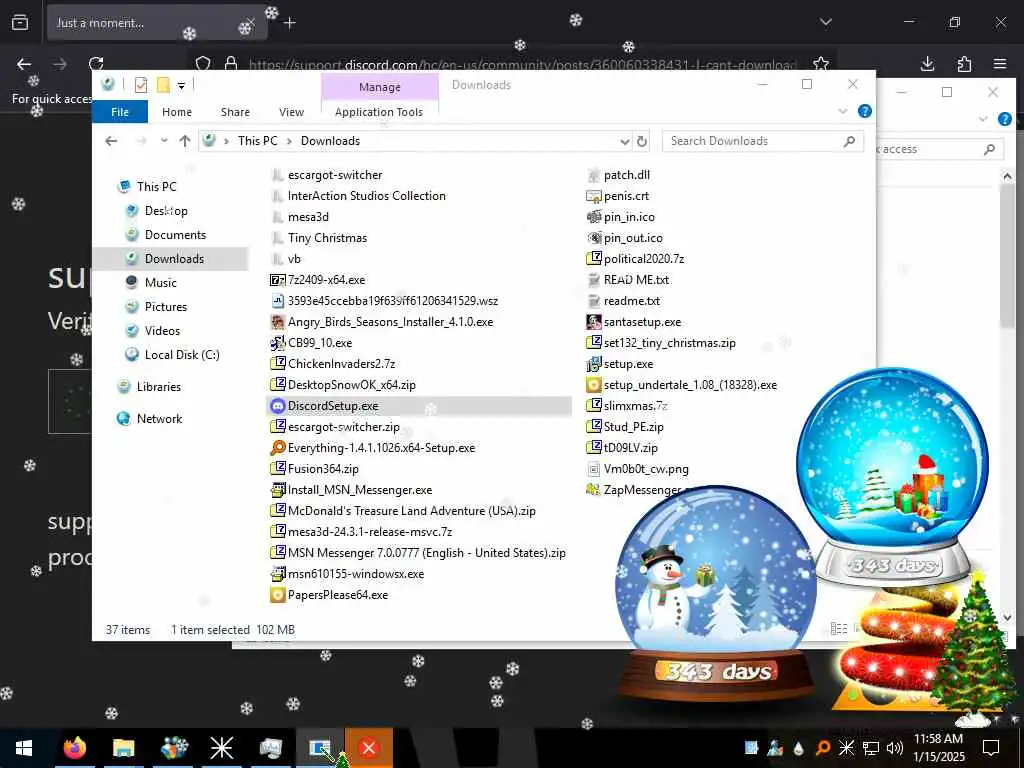The width and height of the screenshot is (1024, 768).
Task: Expand the address bar history dropdown
Action: click(624, 142)
